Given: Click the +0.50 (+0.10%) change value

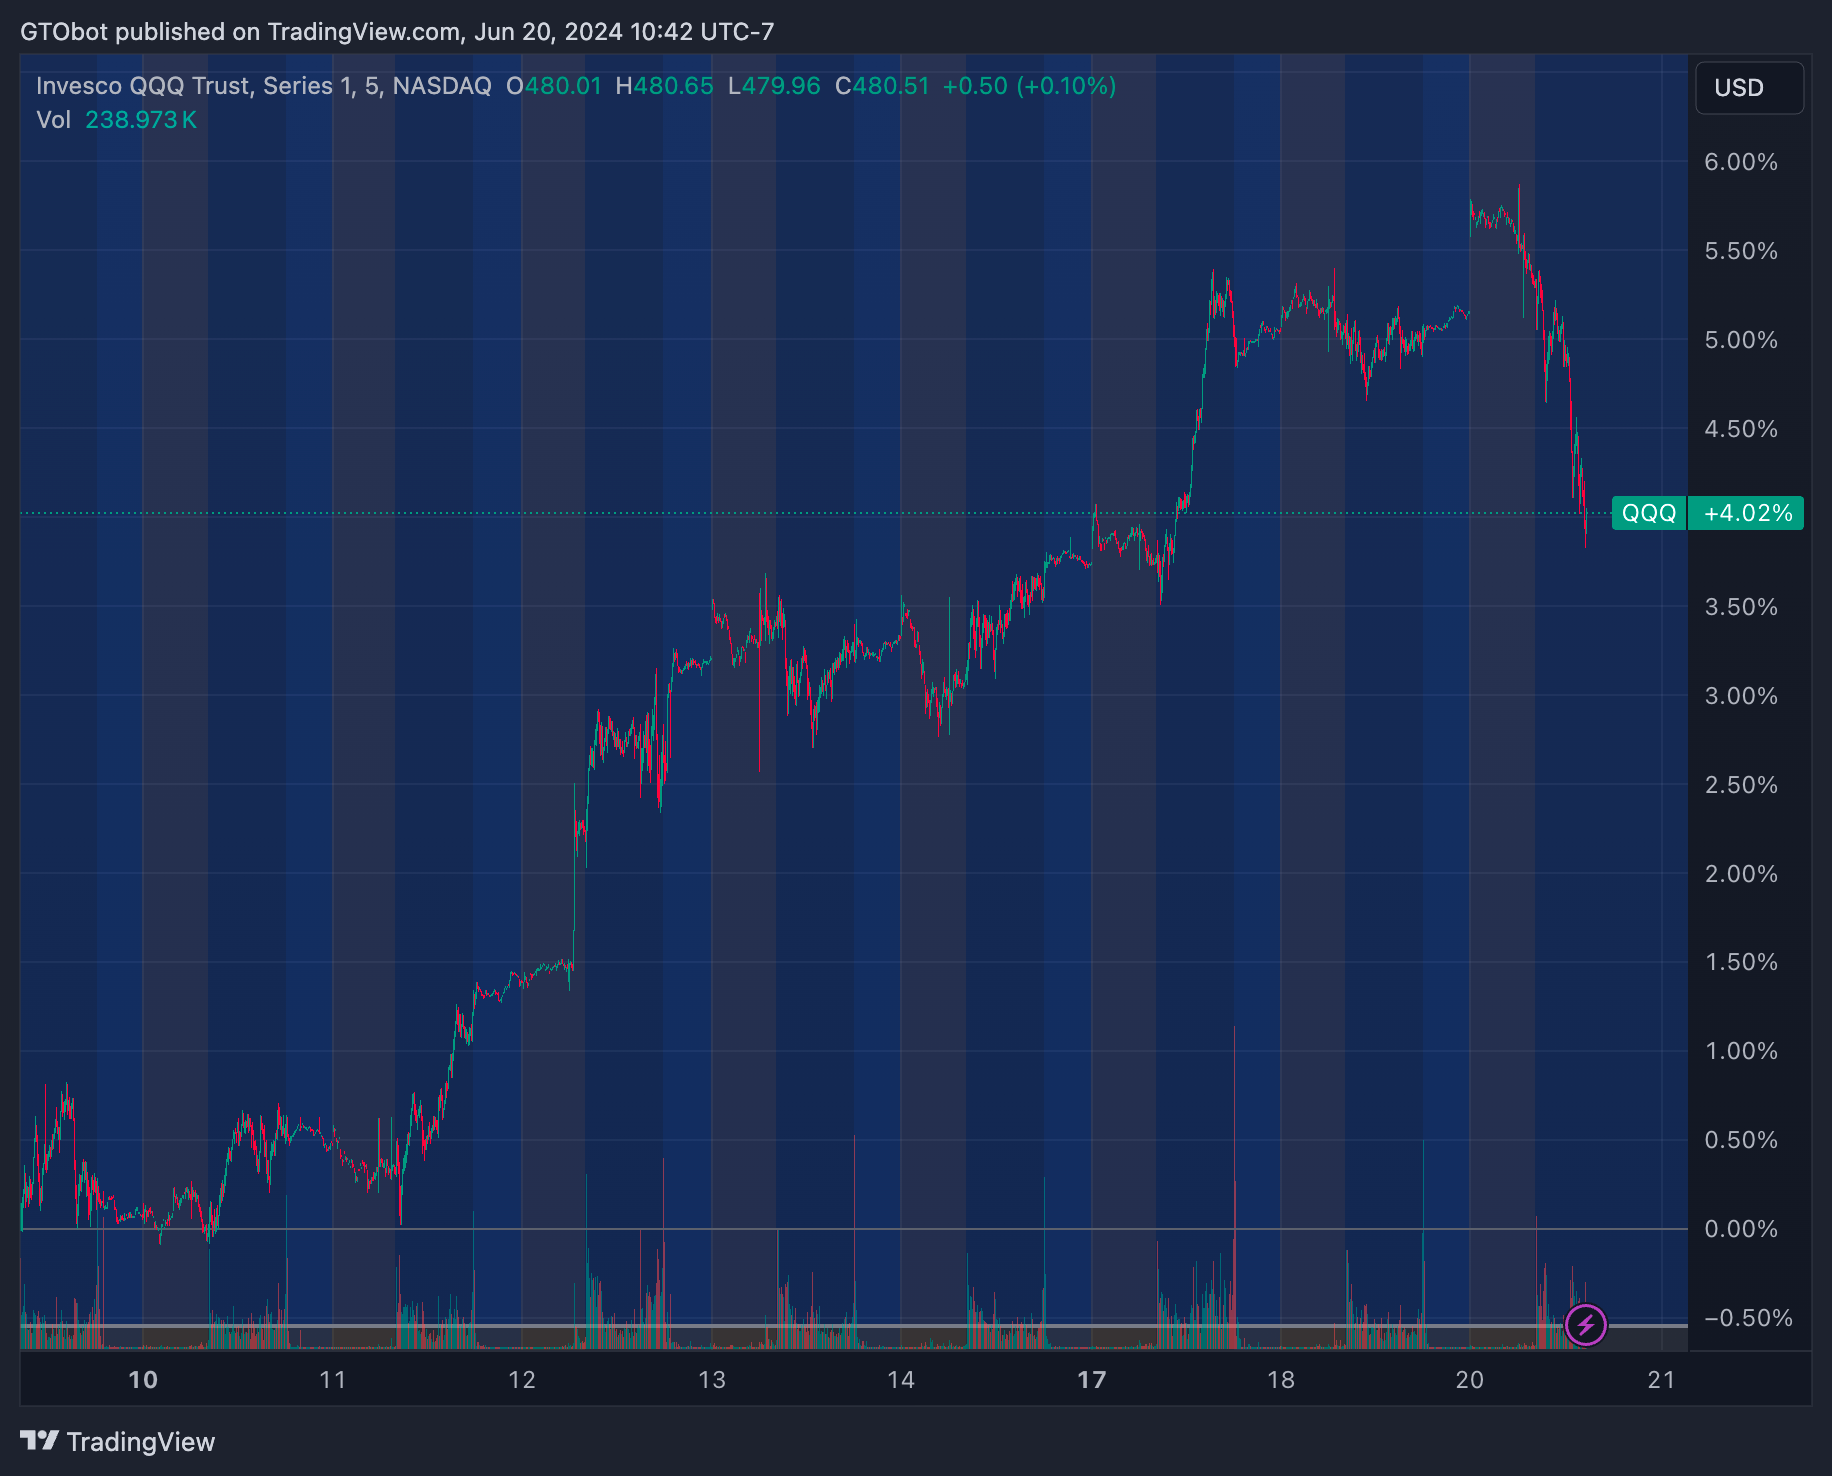Looking at the screenshot, I should click(1029, 86).
